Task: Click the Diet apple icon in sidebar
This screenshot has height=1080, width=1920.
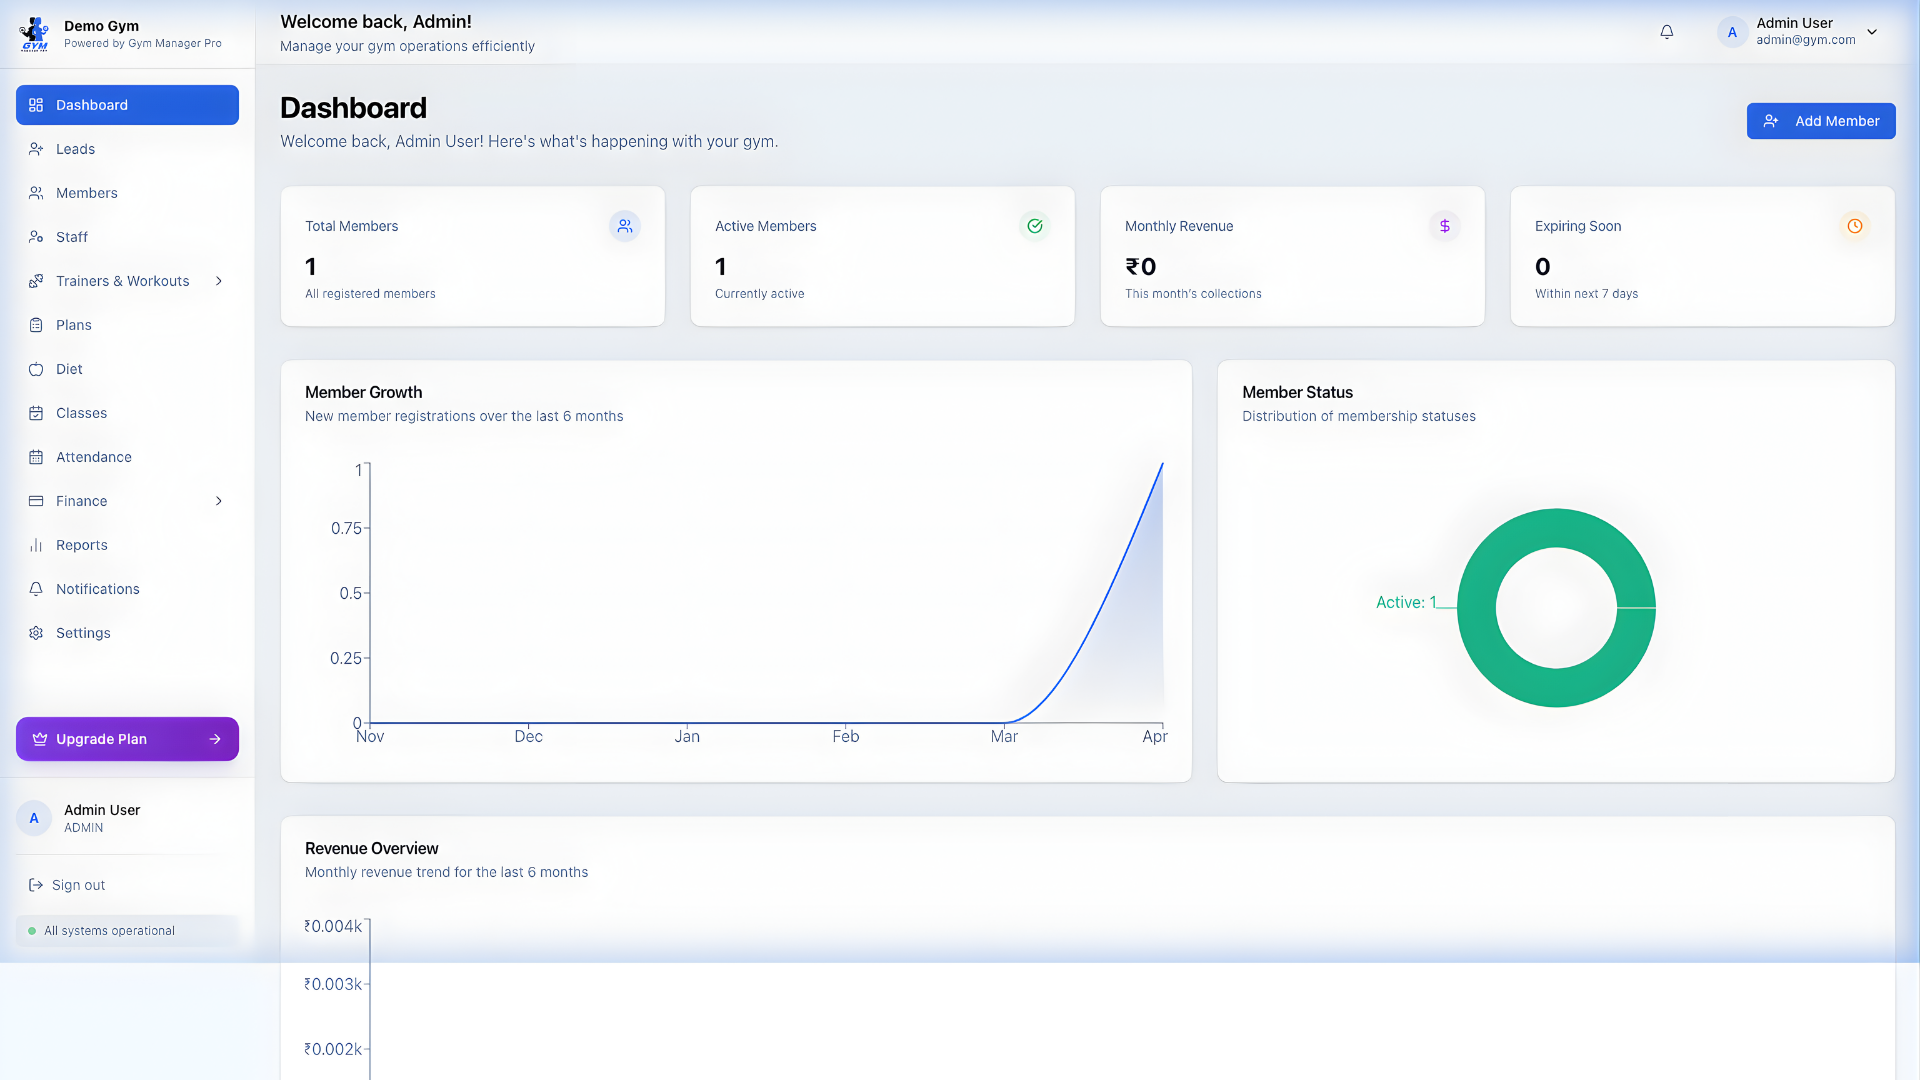Action: [36, 369]
